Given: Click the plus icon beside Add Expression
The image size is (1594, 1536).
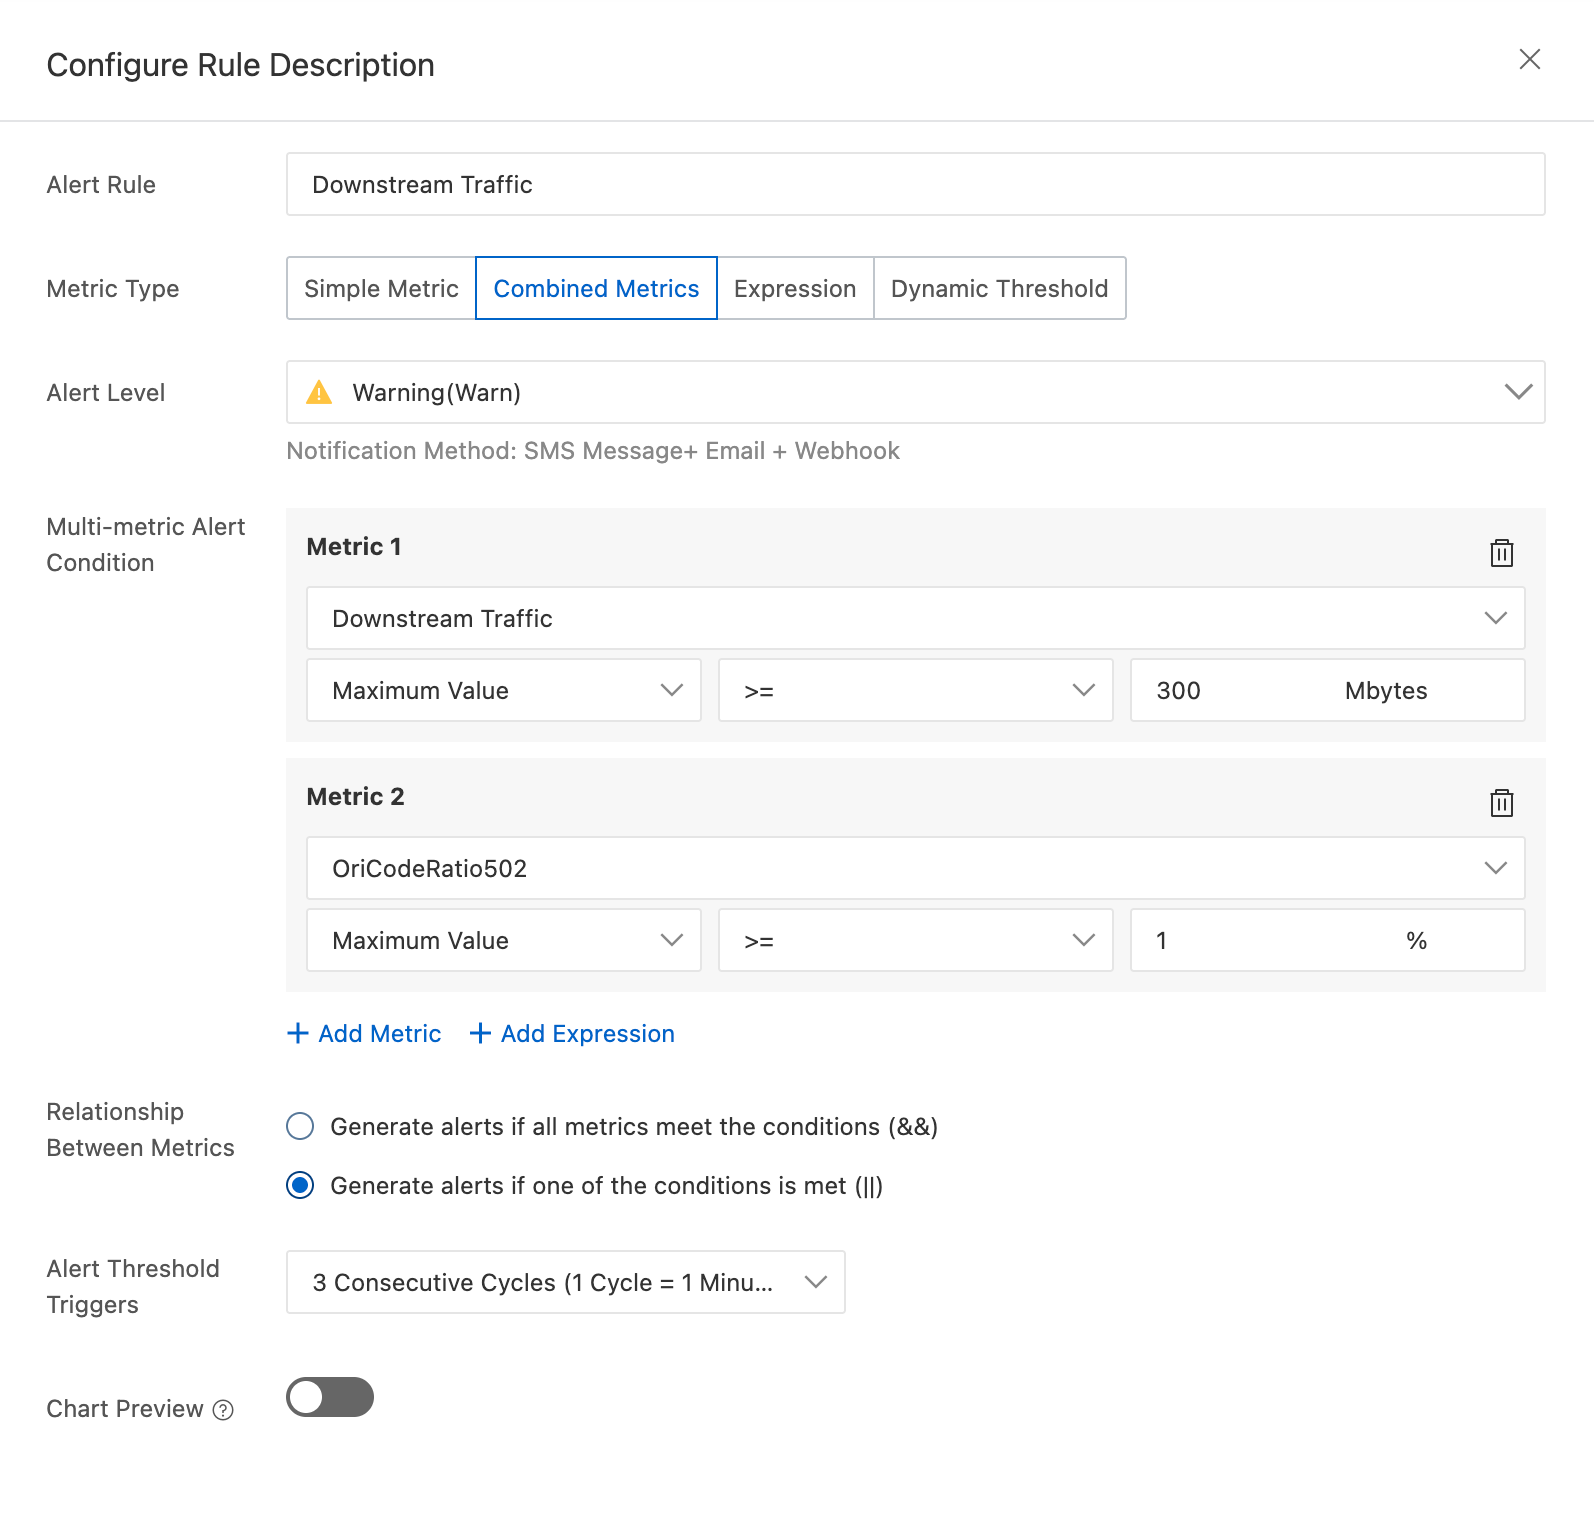Looking at the screenshot, I should coord(480,1033).
